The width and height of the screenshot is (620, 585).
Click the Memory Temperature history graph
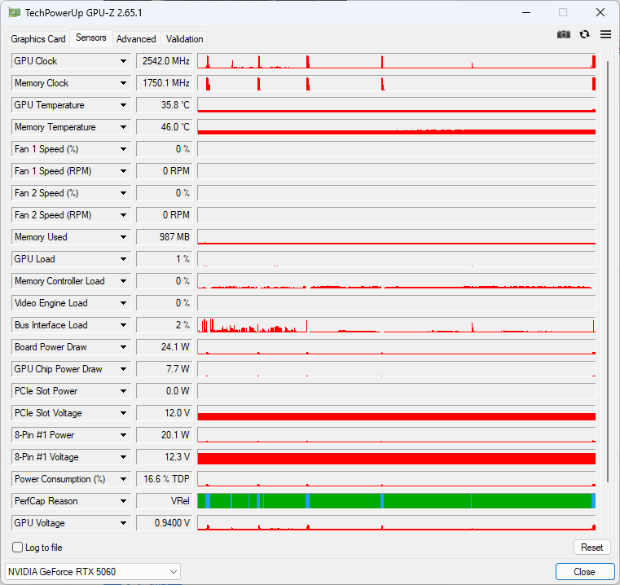(397, 127)
